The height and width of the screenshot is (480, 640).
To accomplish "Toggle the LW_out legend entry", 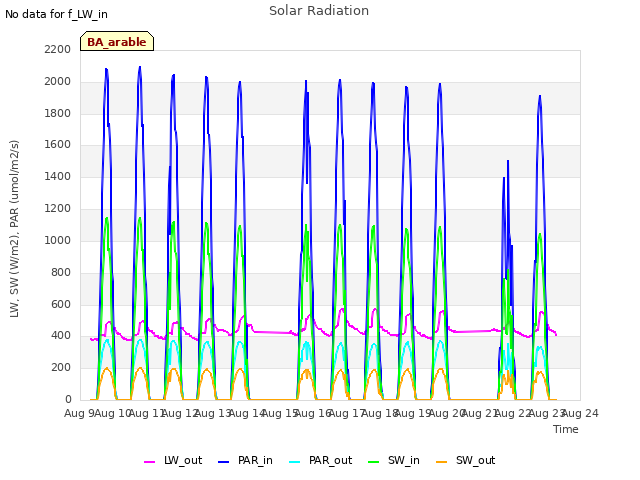I will [x=173, y=460].
